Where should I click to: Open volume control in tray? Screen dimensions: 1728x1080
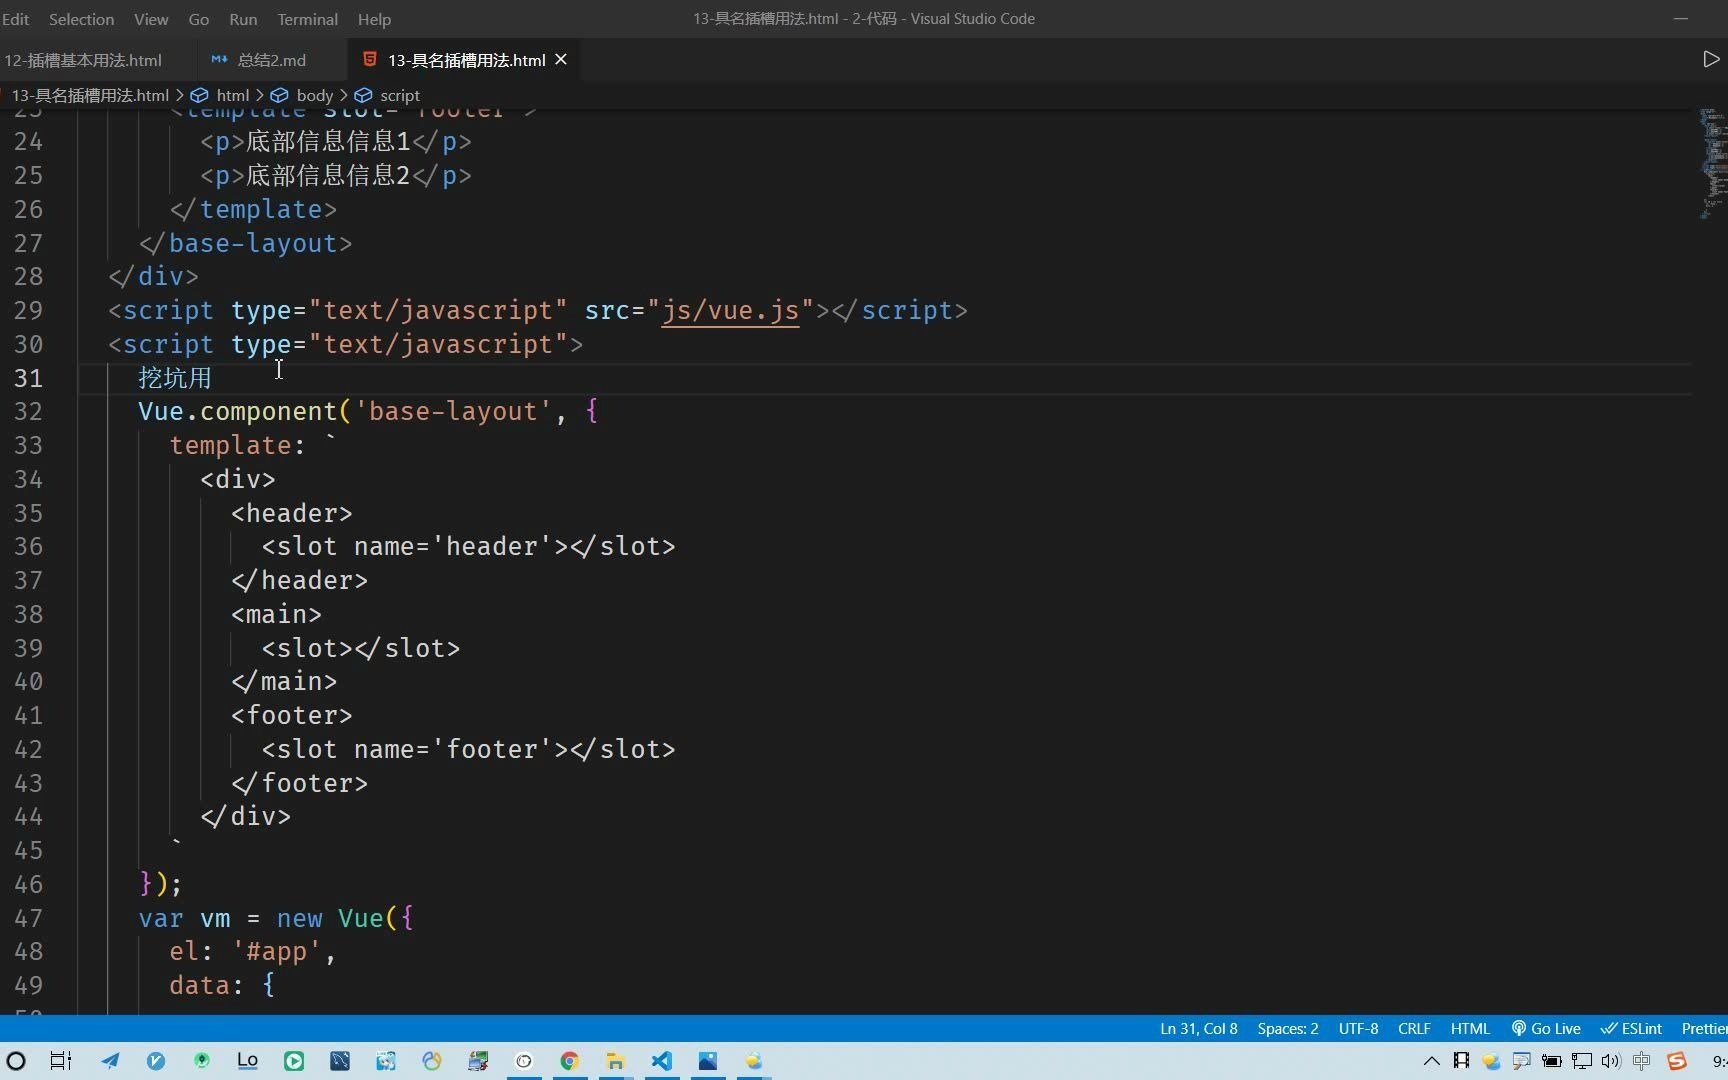tap(1610, 1061)
